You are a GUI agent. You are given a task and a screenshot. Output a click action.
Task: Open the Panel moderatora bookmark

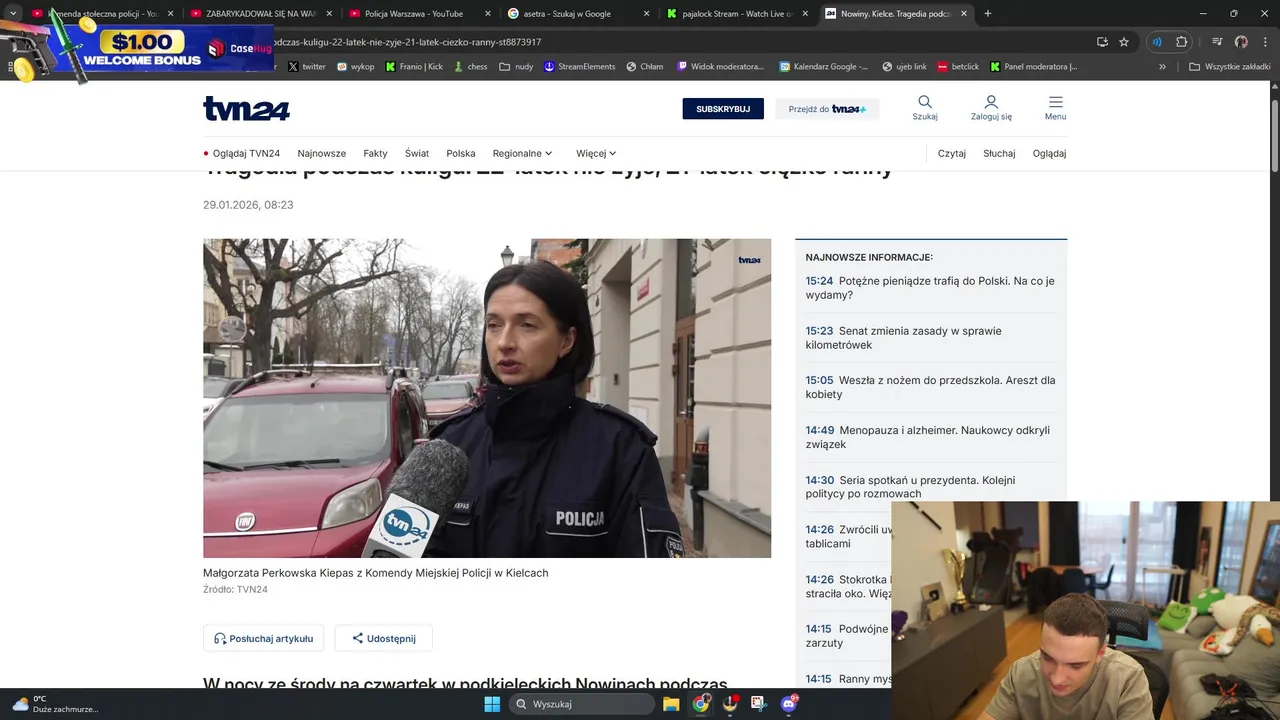click(1034, 67)
